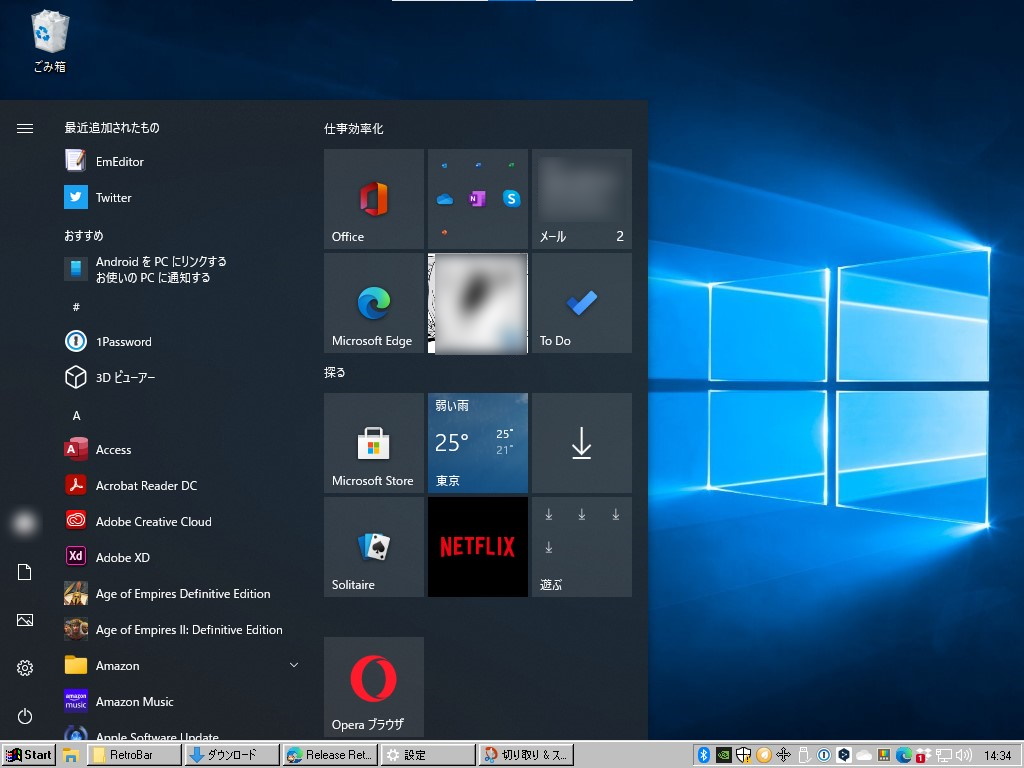Click the 14:34 clock in tray
1024x768 pixels.
(x=997, y=755)
